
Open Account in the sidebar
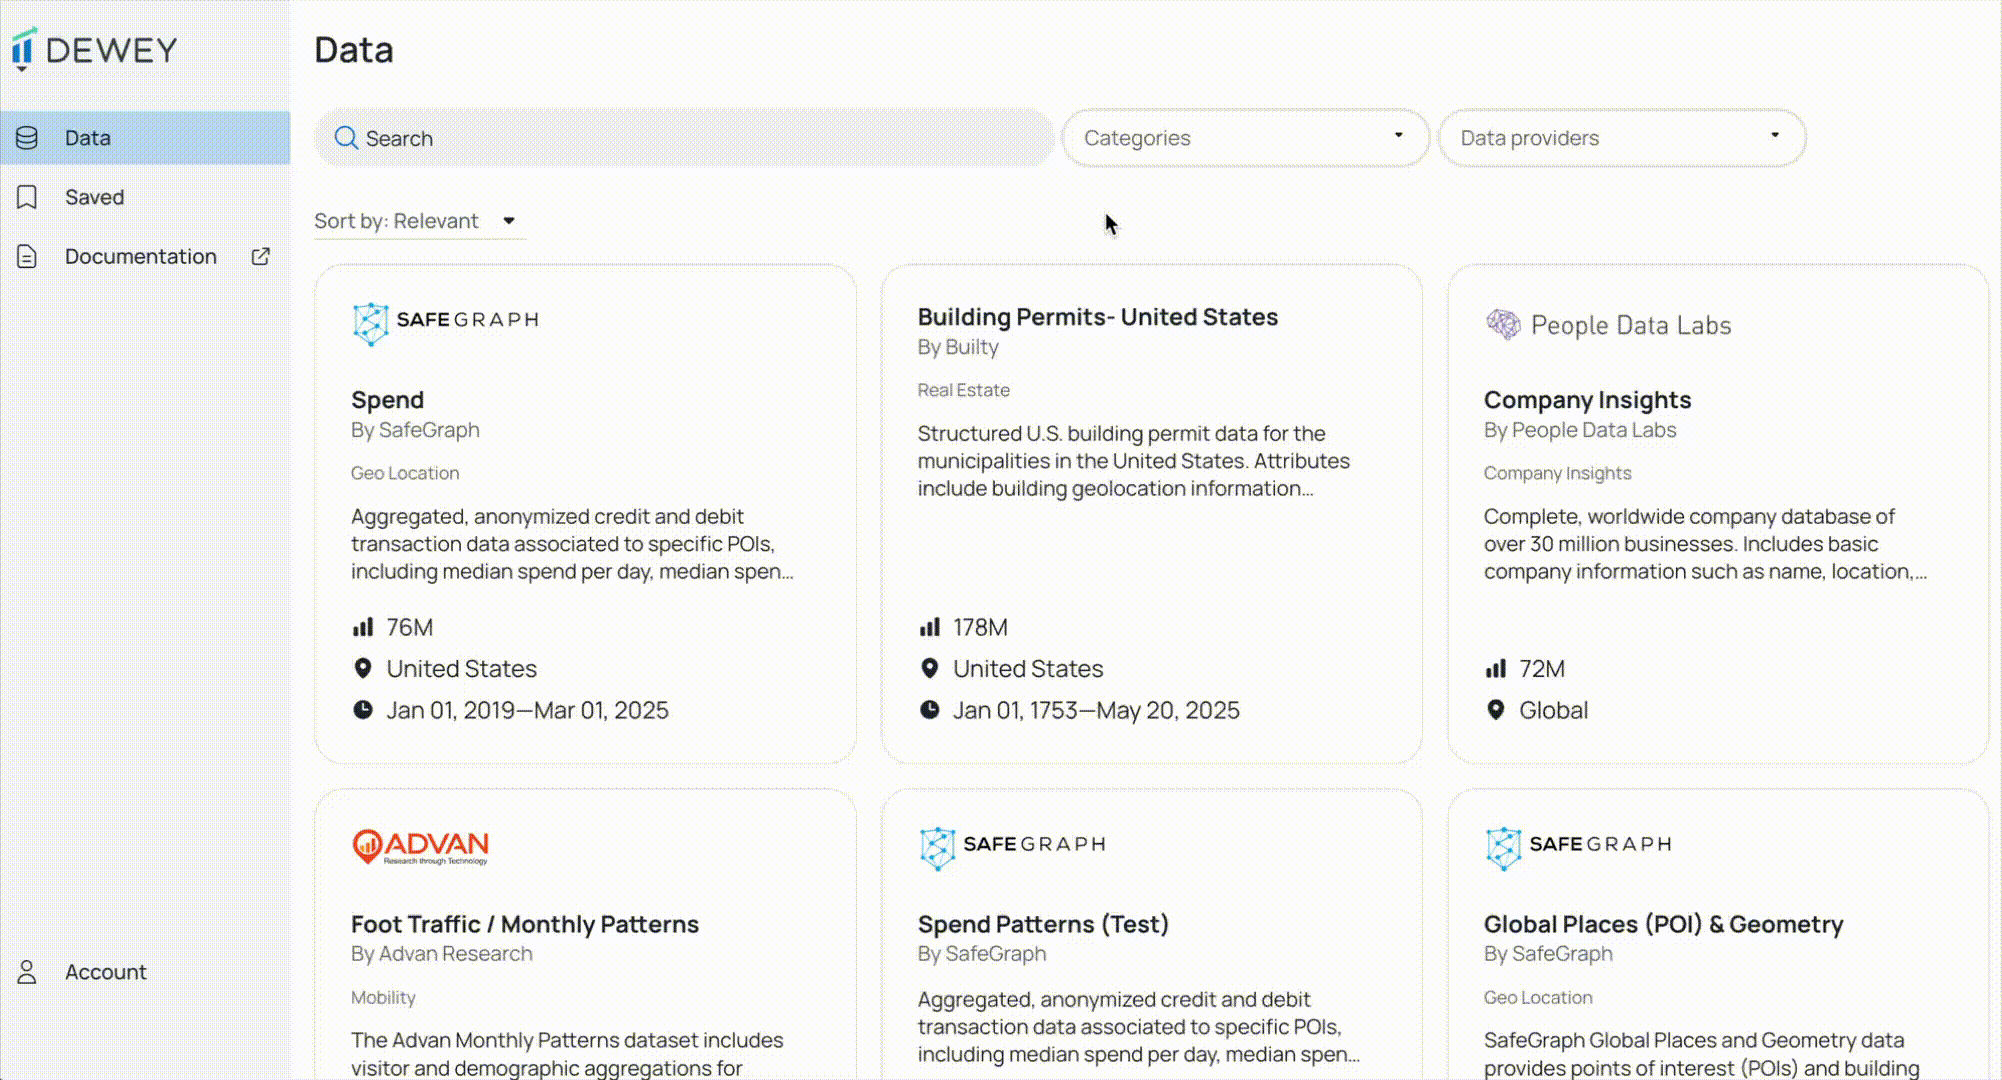[x=145, y=972]
